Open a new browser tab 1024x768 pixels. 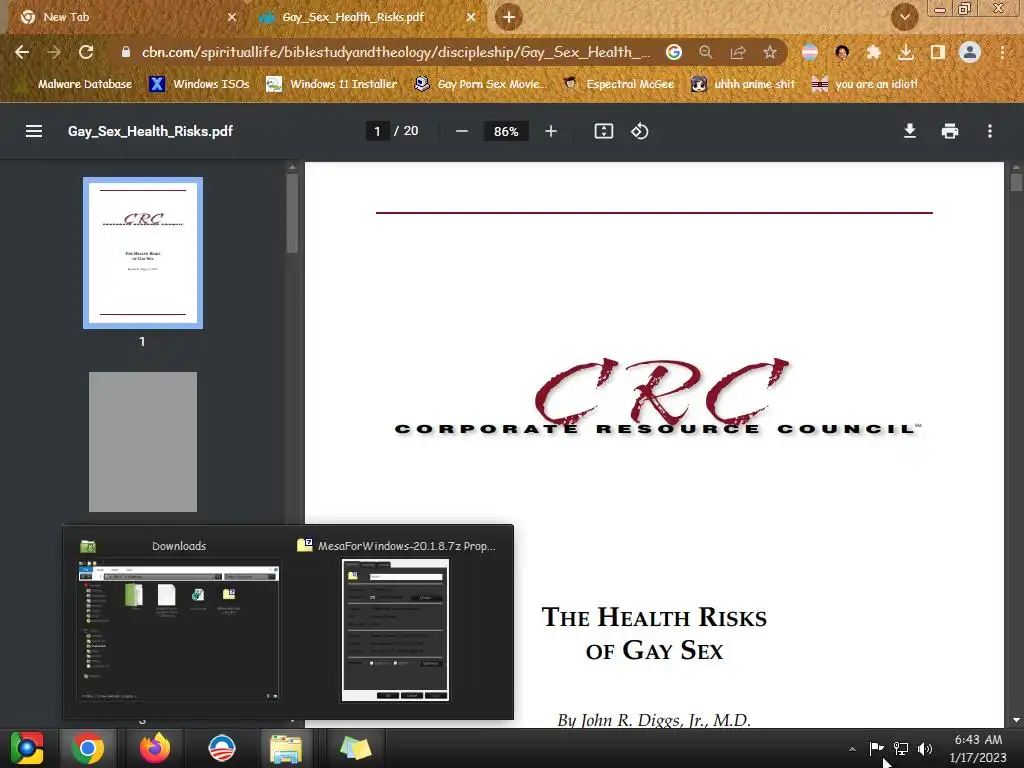[509, 17]
